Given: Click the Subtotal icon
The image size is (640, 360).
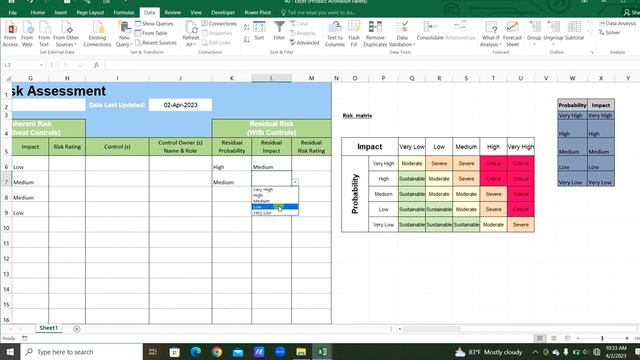Looking at the screenshot, I should [574, 31].
